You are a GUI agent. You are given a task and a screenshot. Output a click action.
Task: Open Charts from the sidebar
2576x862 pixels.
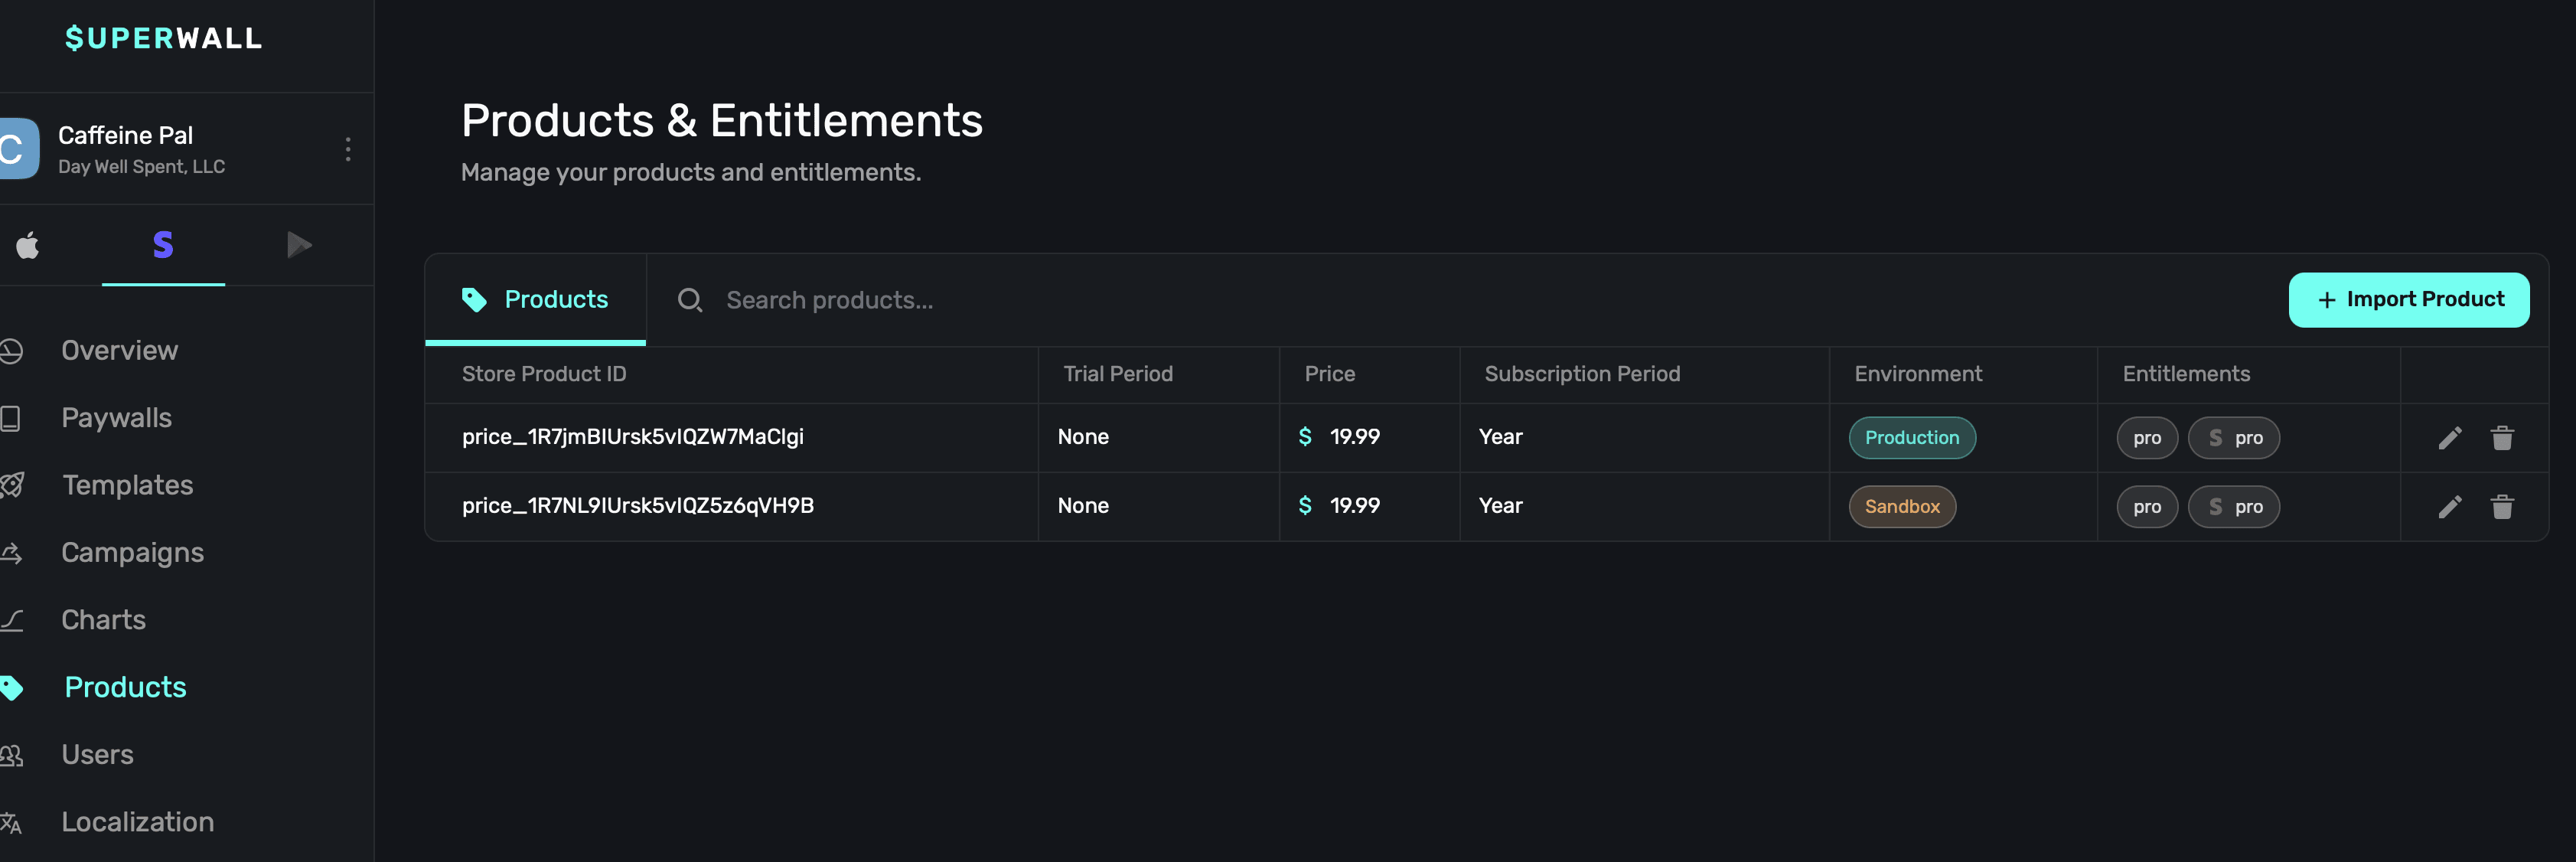pyautogui.click(x=103, y=620)
